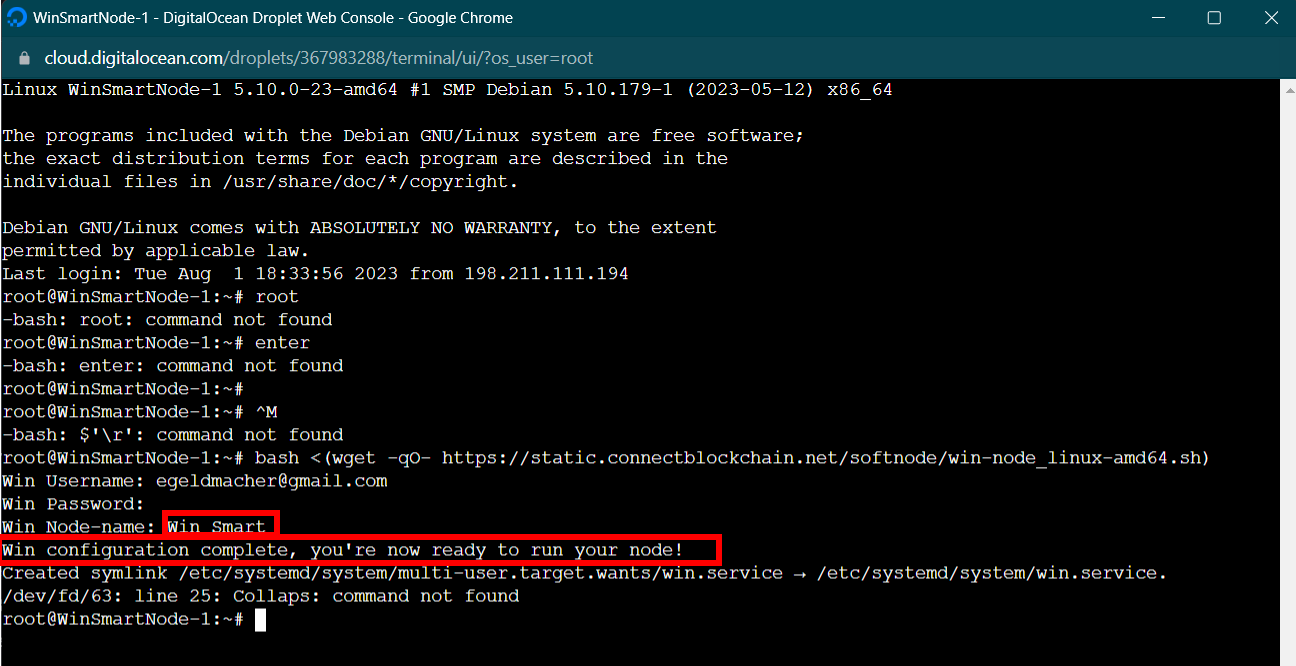Close the Droplet Web Console window
Viewport: 1296px width, 666px height.
coord(1271,18)
